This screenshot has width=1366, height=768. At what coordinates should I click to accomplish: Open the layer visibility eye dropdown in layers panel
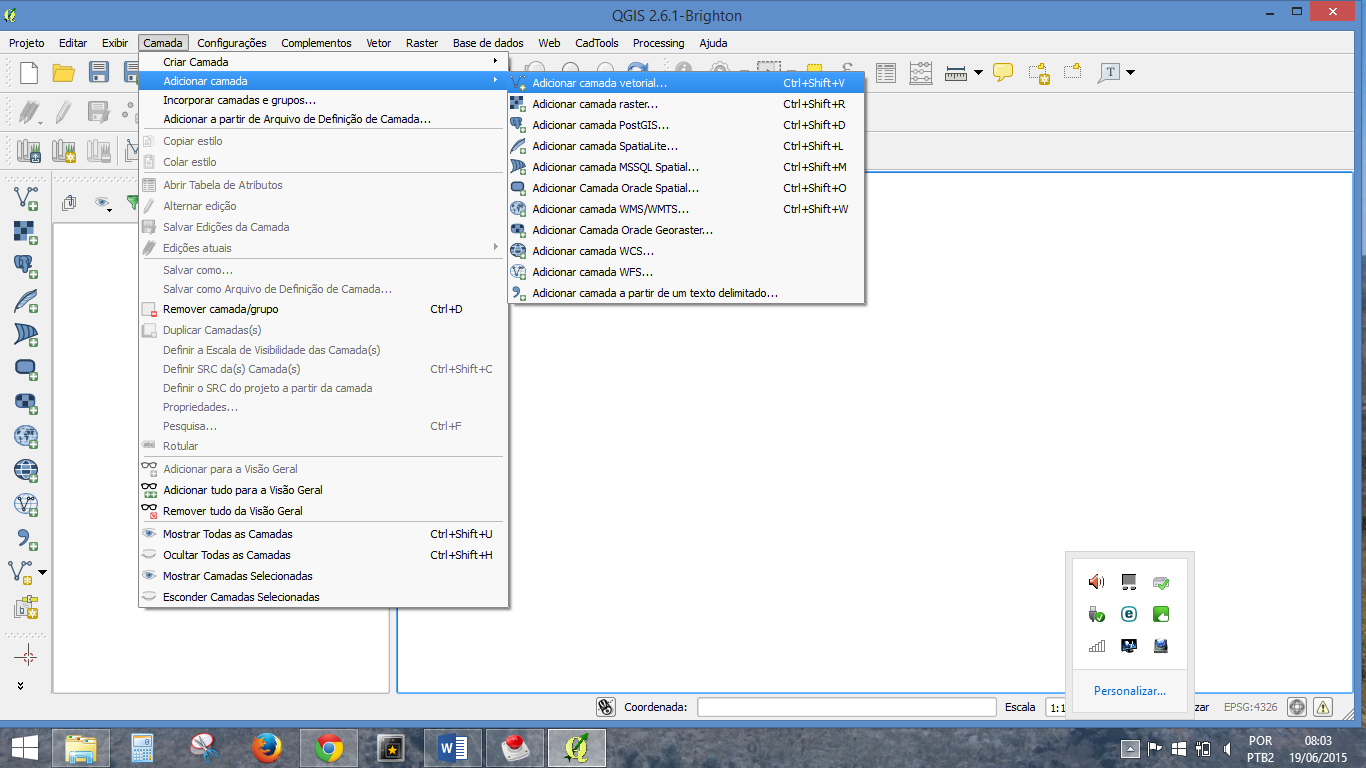pyautogui.click(x=104, y=203)
